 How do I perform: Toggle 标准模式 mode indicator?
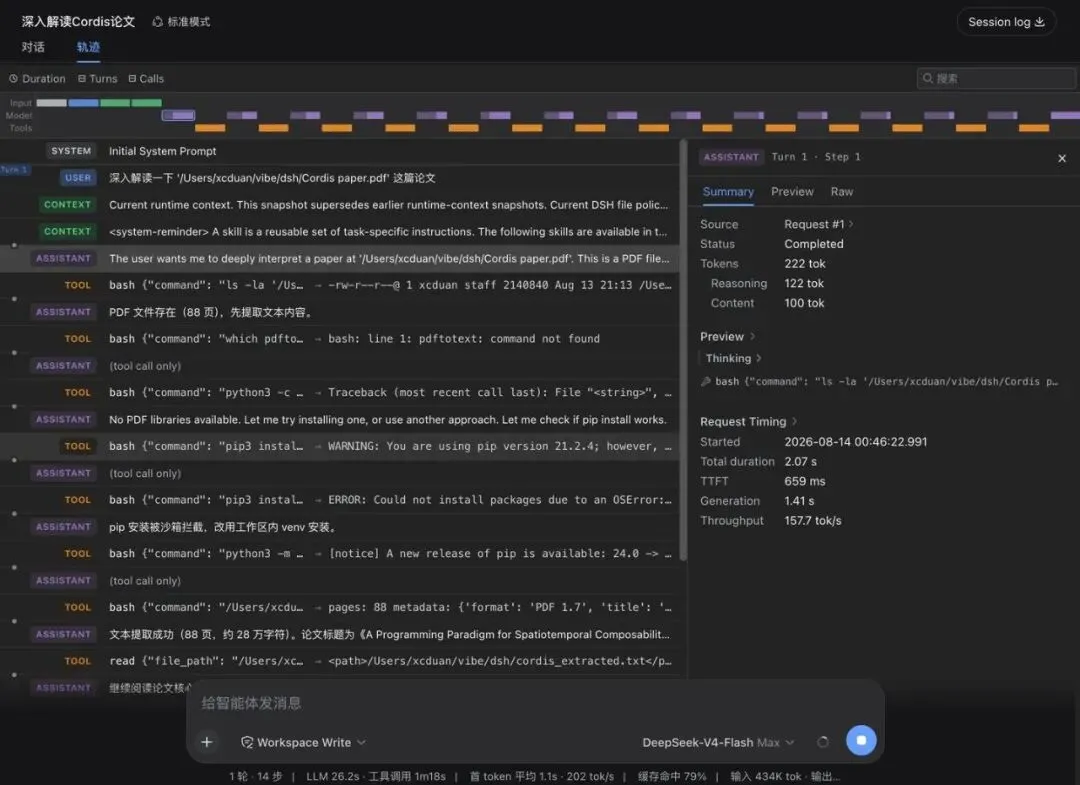[x=181, y=22]
